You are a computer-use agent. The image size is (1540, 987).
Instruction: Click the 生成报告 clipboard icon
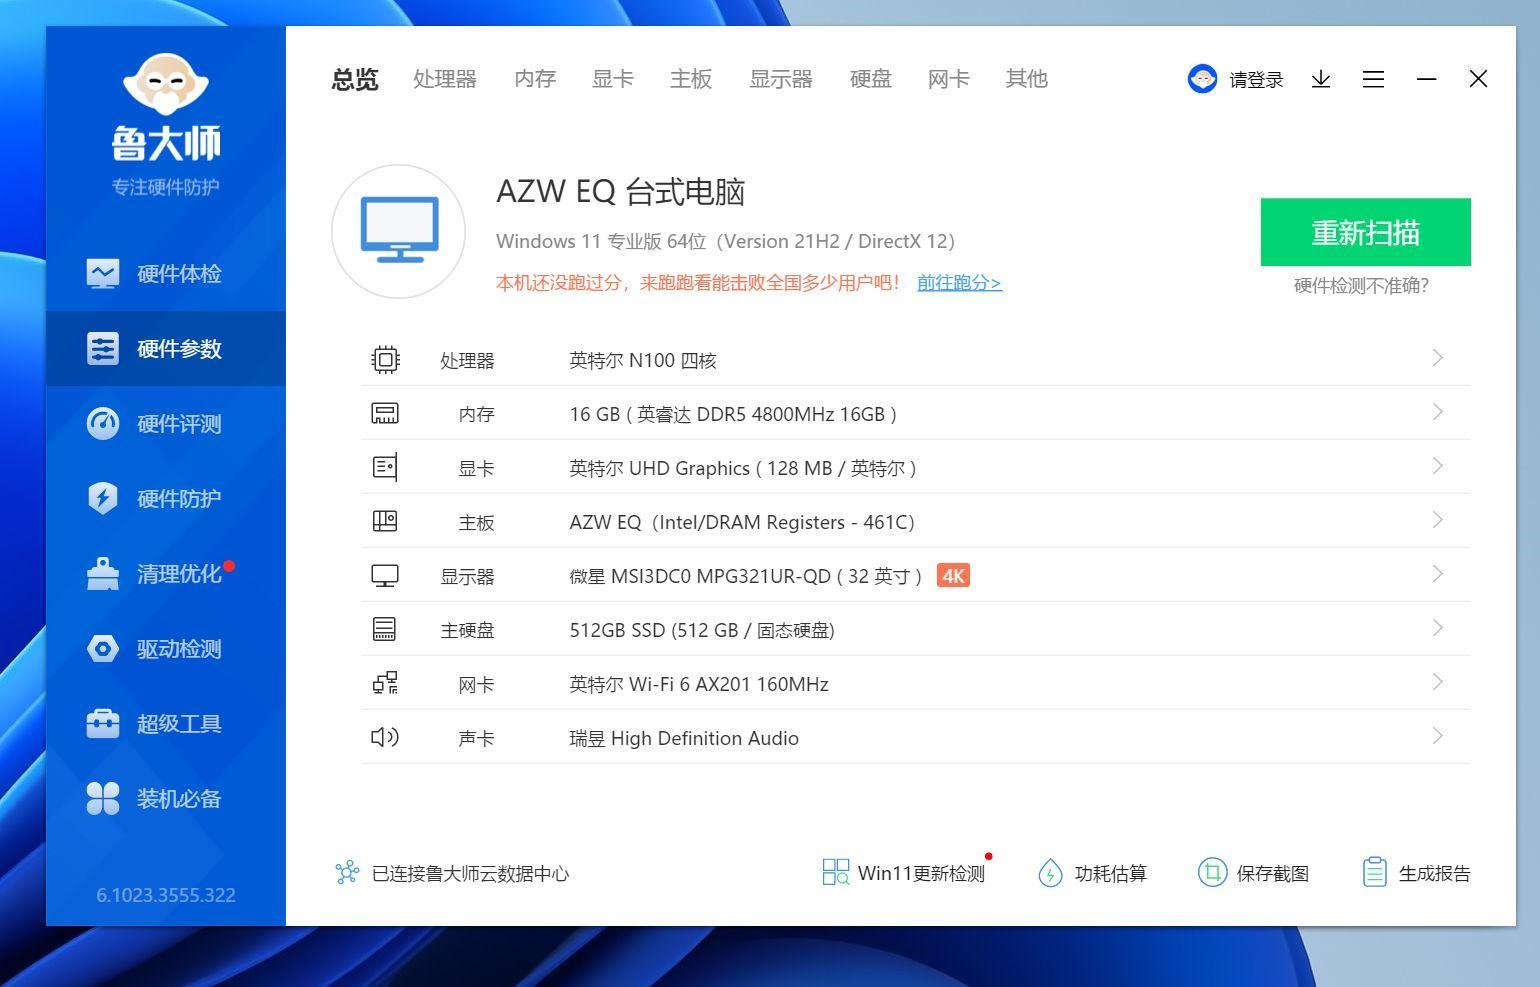point(1375,872)
